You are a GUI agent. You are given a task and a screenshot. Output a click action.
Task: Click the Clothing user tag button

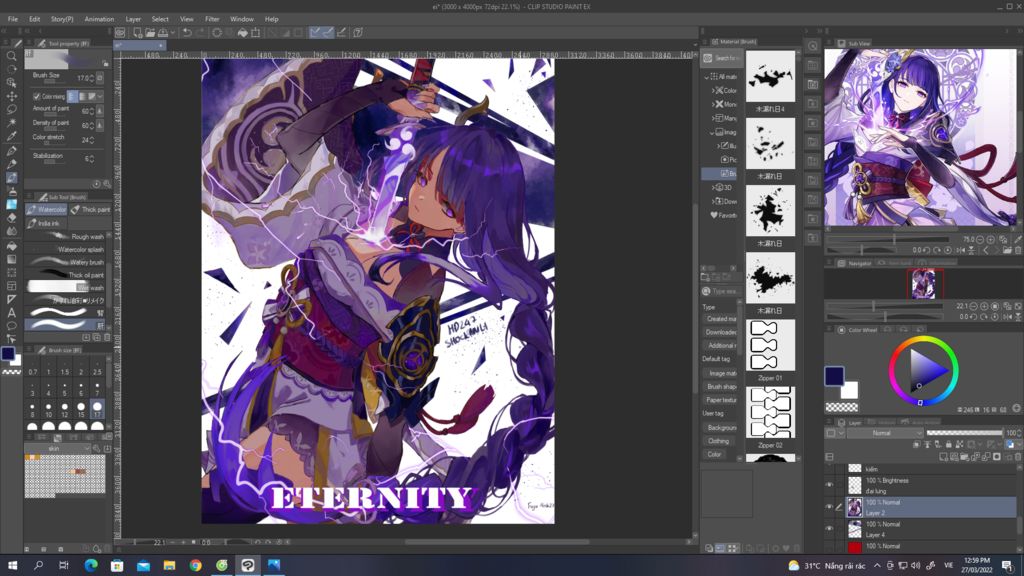[719, 441]
